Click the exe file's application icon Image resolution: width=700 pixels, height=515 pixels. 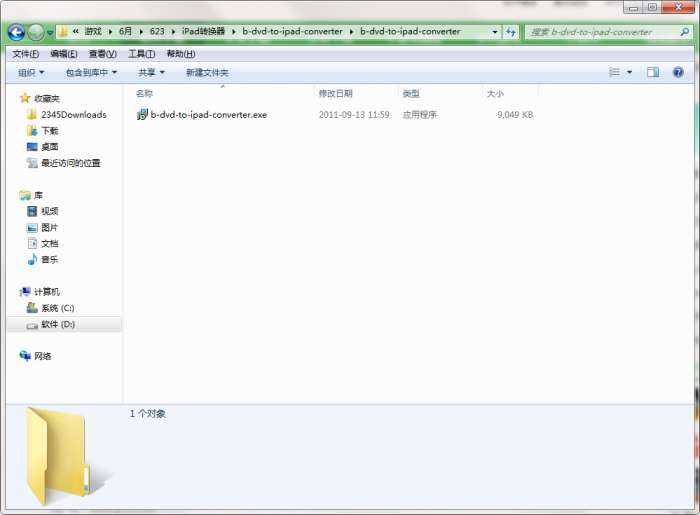142,115
